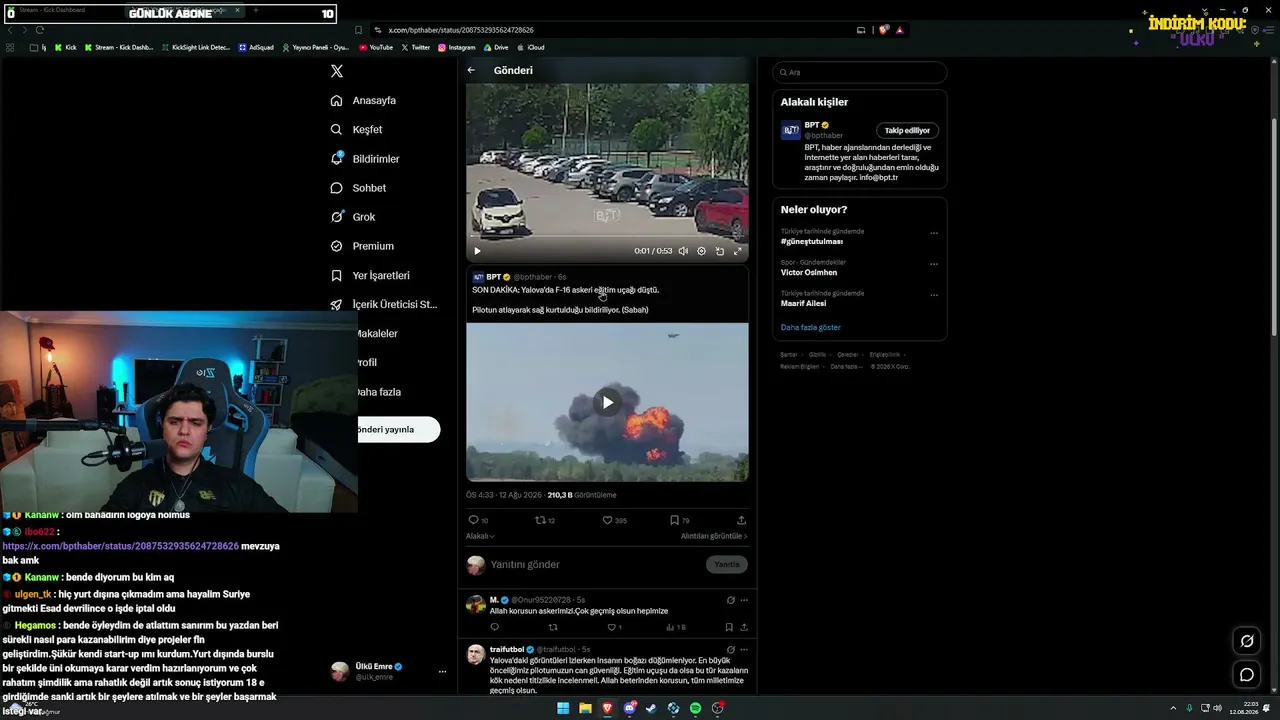Image resolution: width=1280 pixels, height=720 pixels.
Task: Open the X logo home link
Action: pos(337,71)
